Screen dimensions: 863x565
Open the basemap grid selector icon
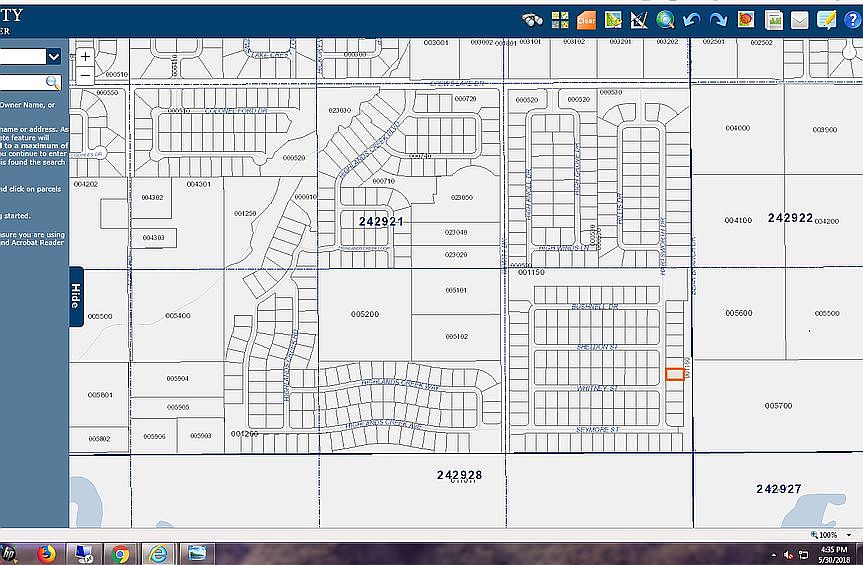coord(560,20)
